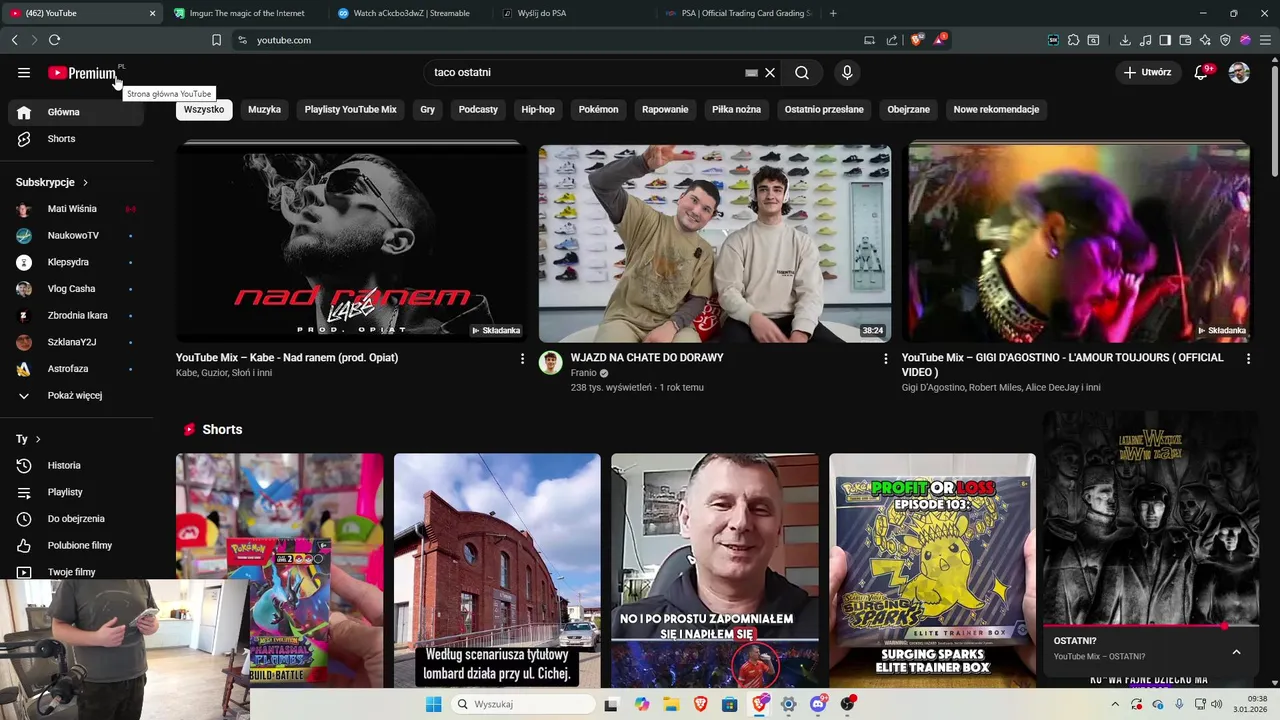1280x720 pixels.
Task: Open the WJAZD NA CHATE DO DORAWY thumbnail
Action: 715,243
